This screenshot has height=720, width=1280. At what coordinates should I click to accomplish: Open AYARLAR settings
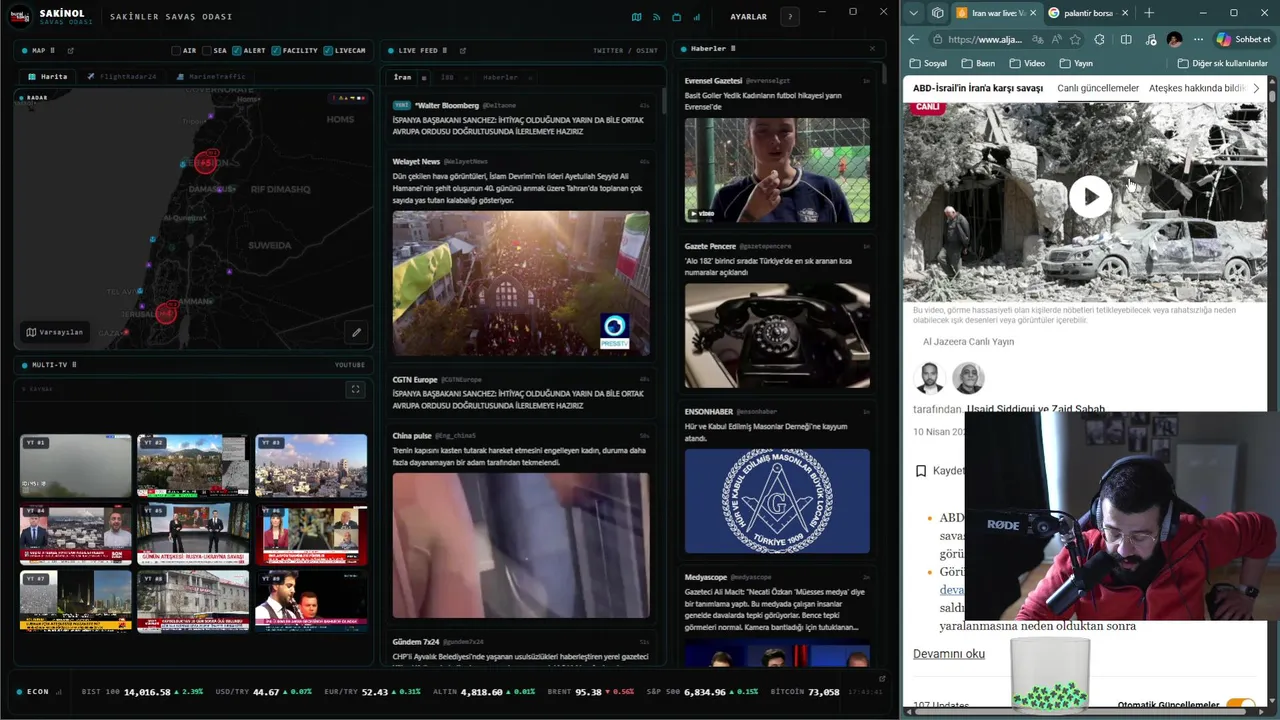tap(748, 17)
